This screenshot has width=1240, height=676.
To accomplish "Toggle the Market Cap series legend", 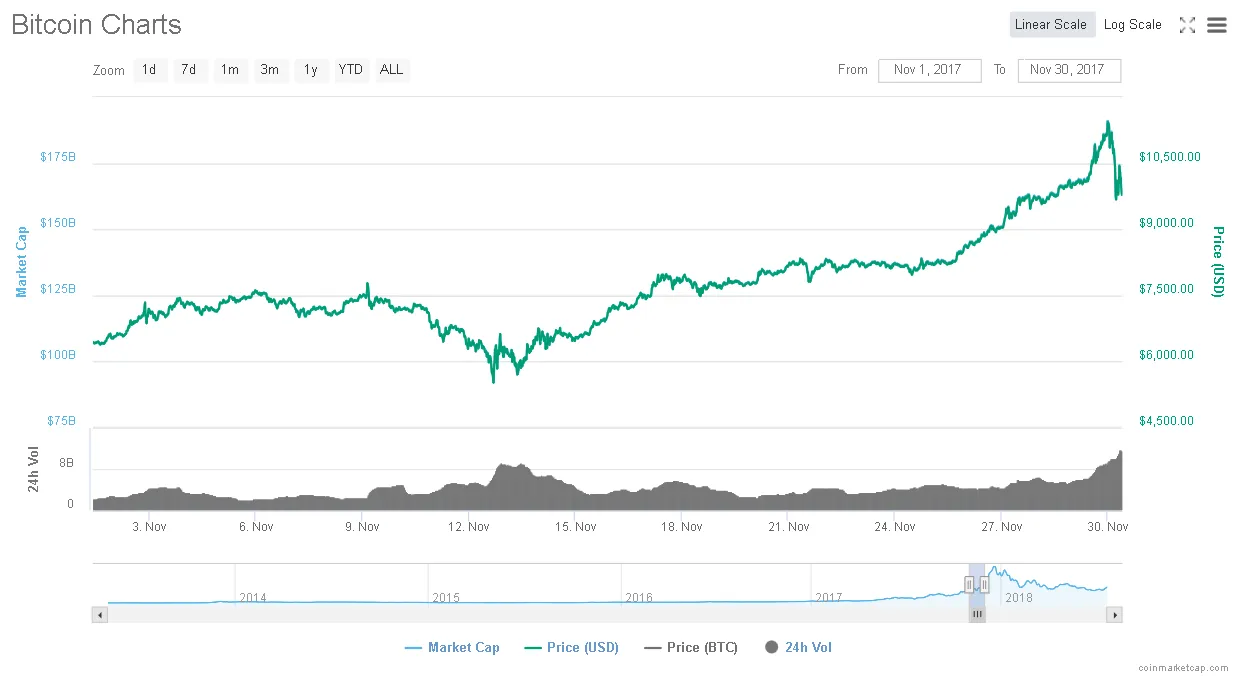I will pyautogui.click(x=452, y=648).
